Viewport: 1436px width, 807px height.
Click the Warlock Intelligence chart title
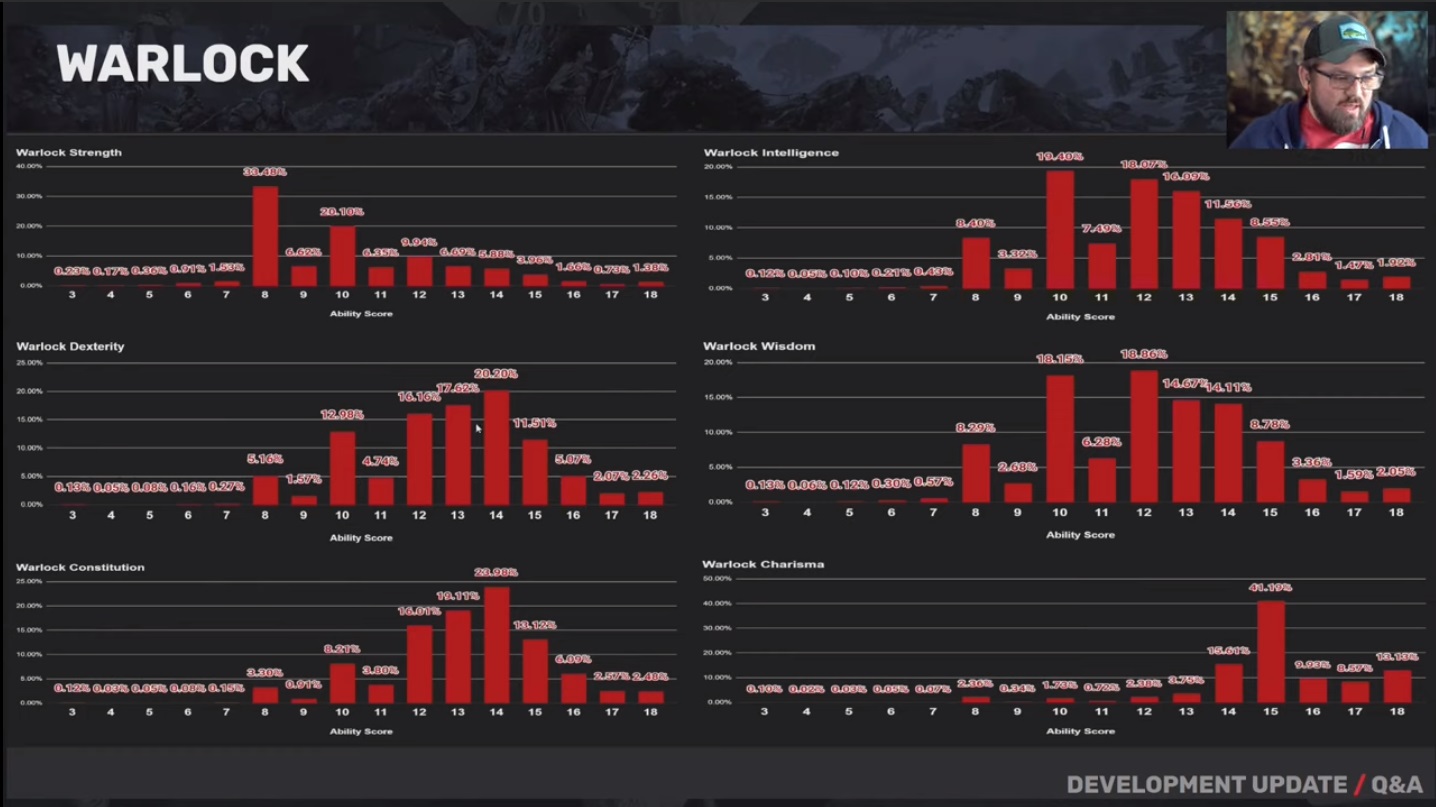tap(771, 153)
